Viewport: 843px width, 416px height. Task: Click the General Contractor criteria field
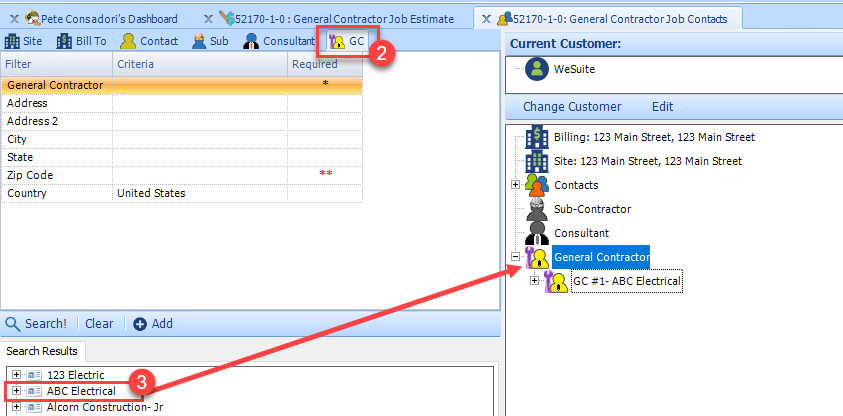pyautogui.click(x=200, y=85)
